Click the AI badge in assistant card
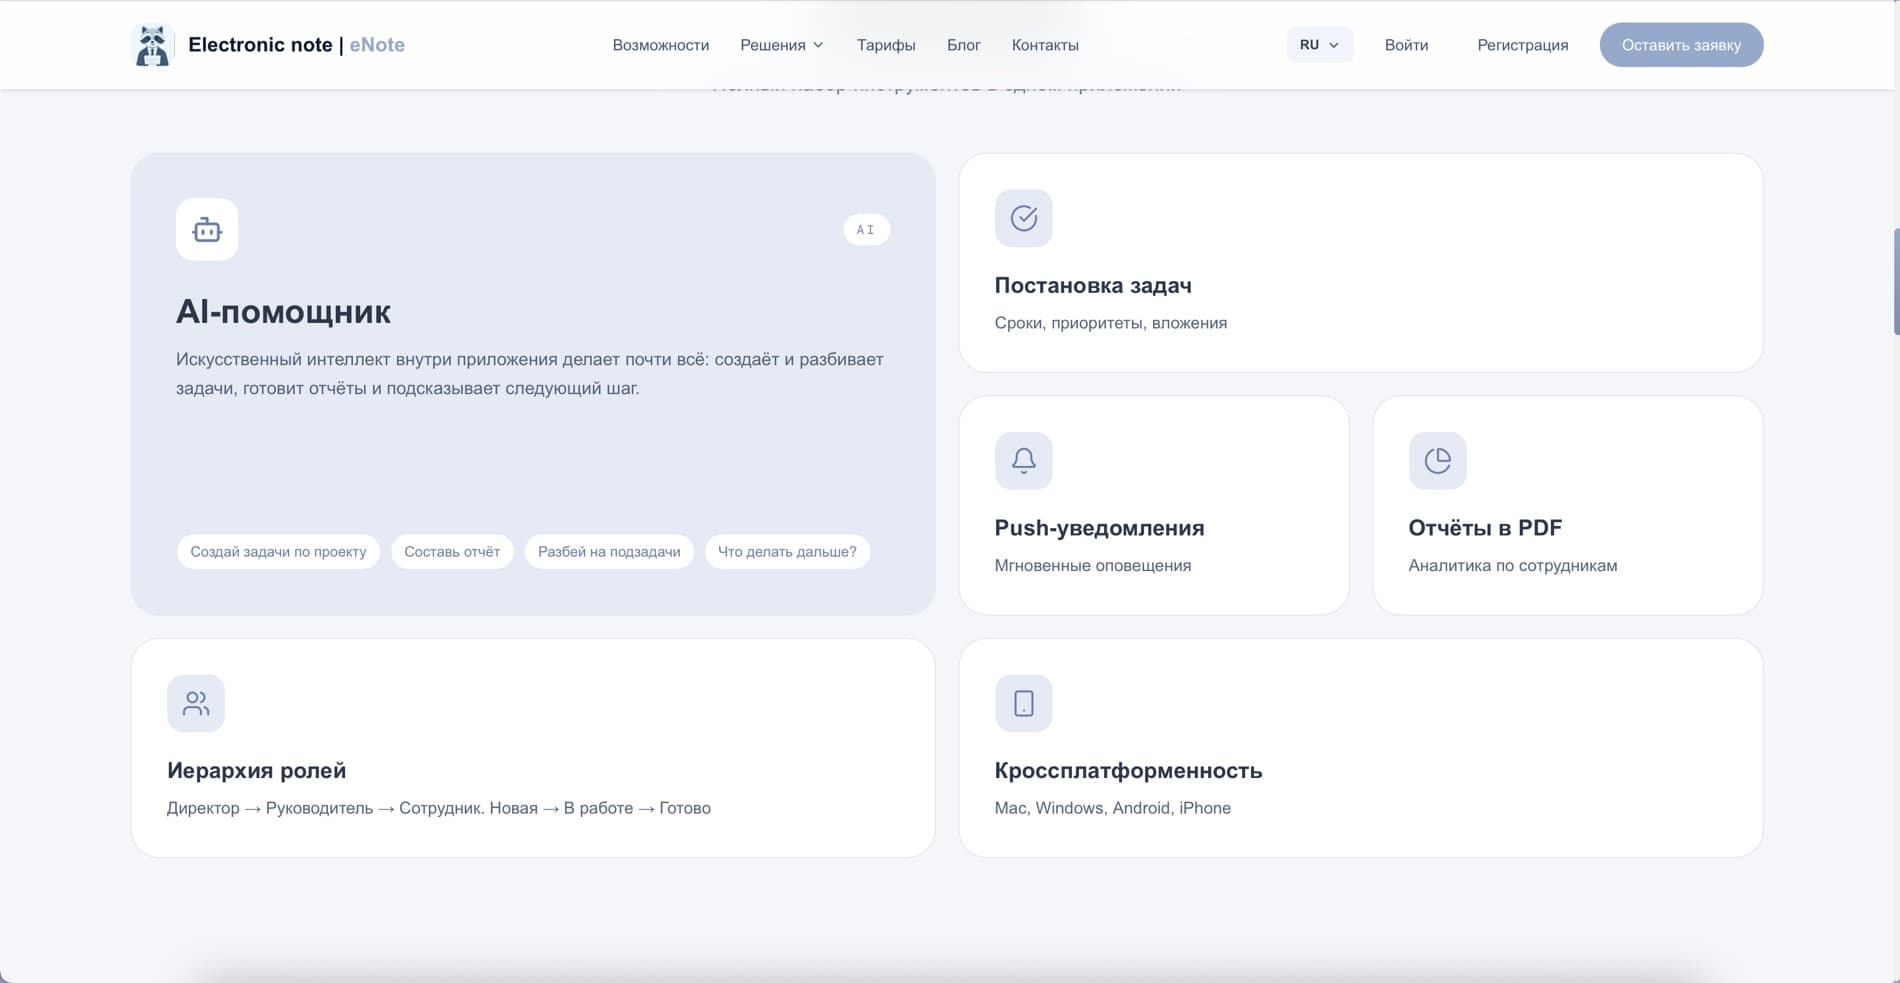Viewport: 1900px width, 983px height. coord(866,230)
